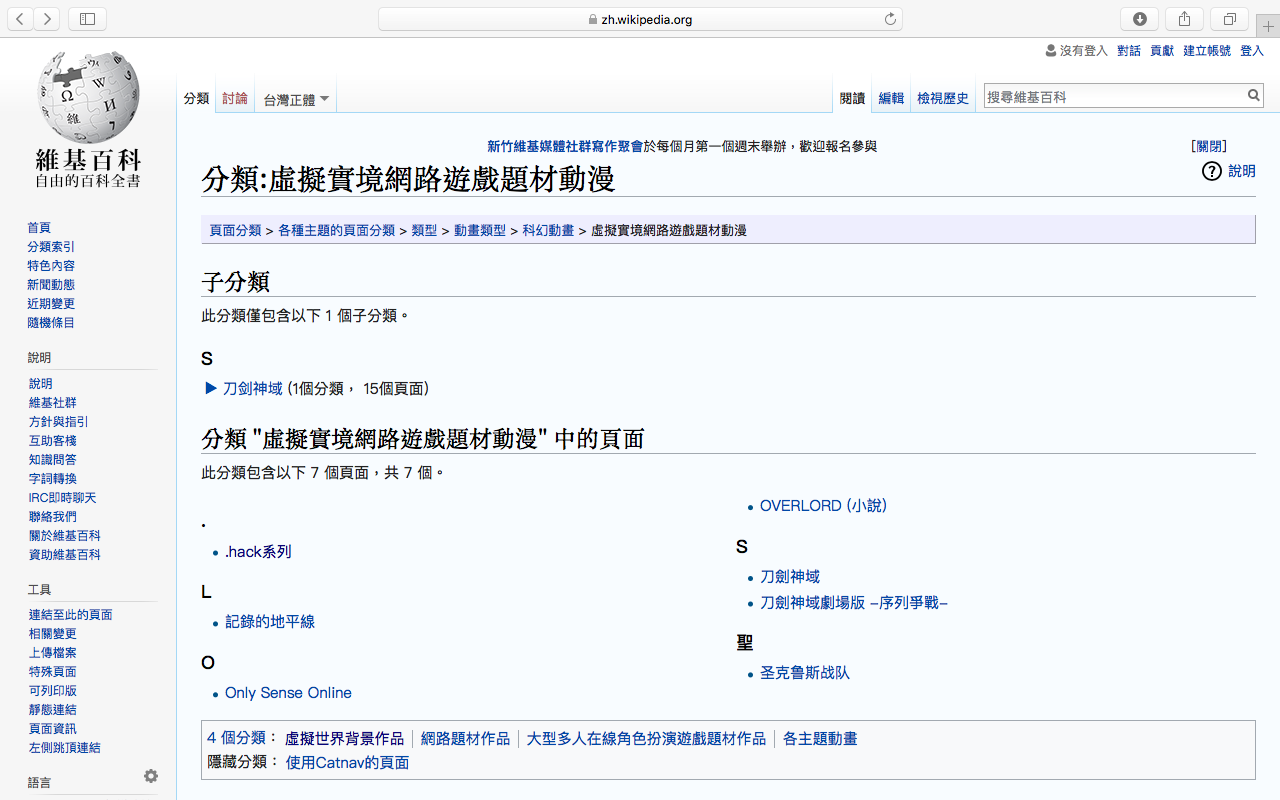Open the 說明 help link near title

(1242, 171)
